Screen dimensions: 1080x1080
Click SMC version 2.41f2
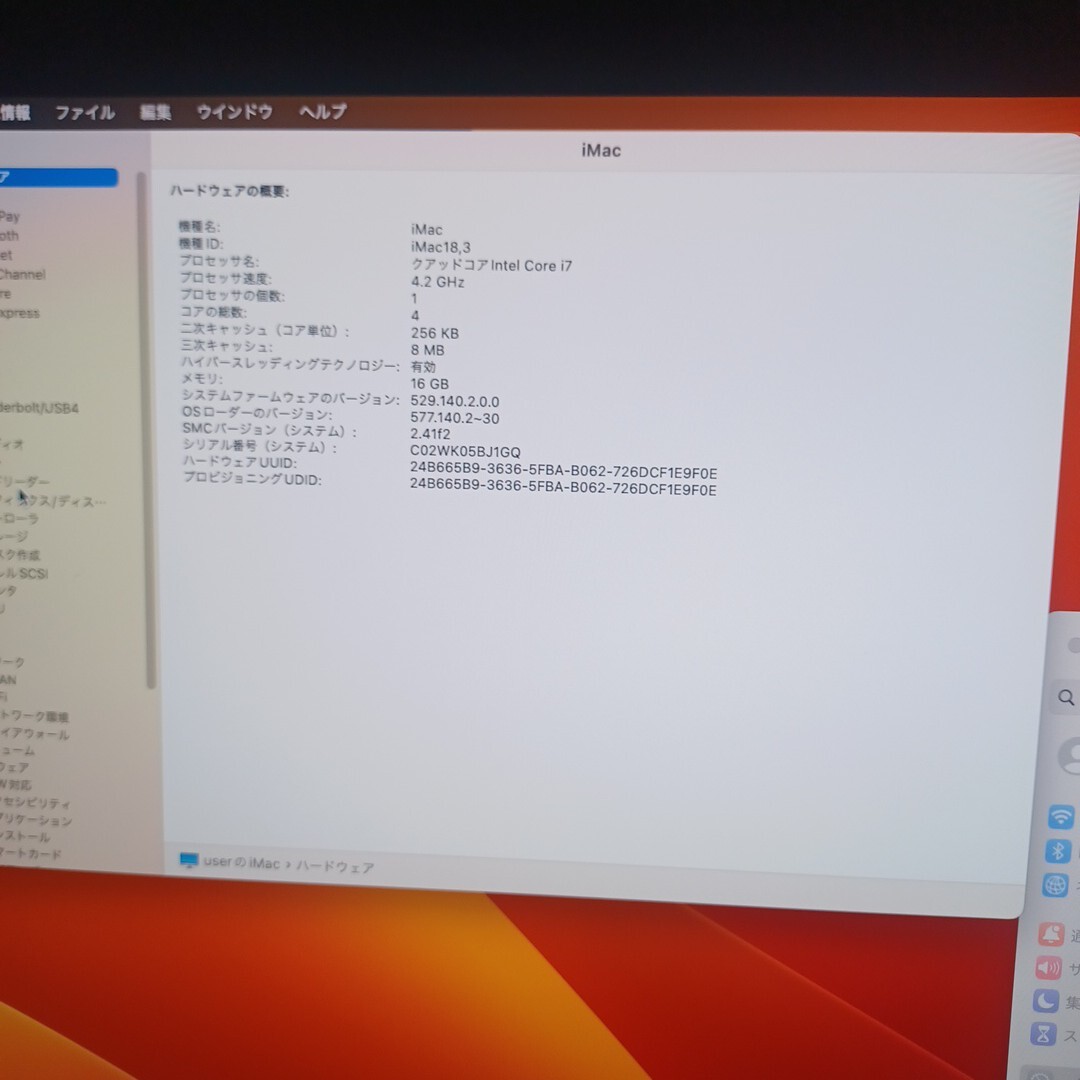430,434
